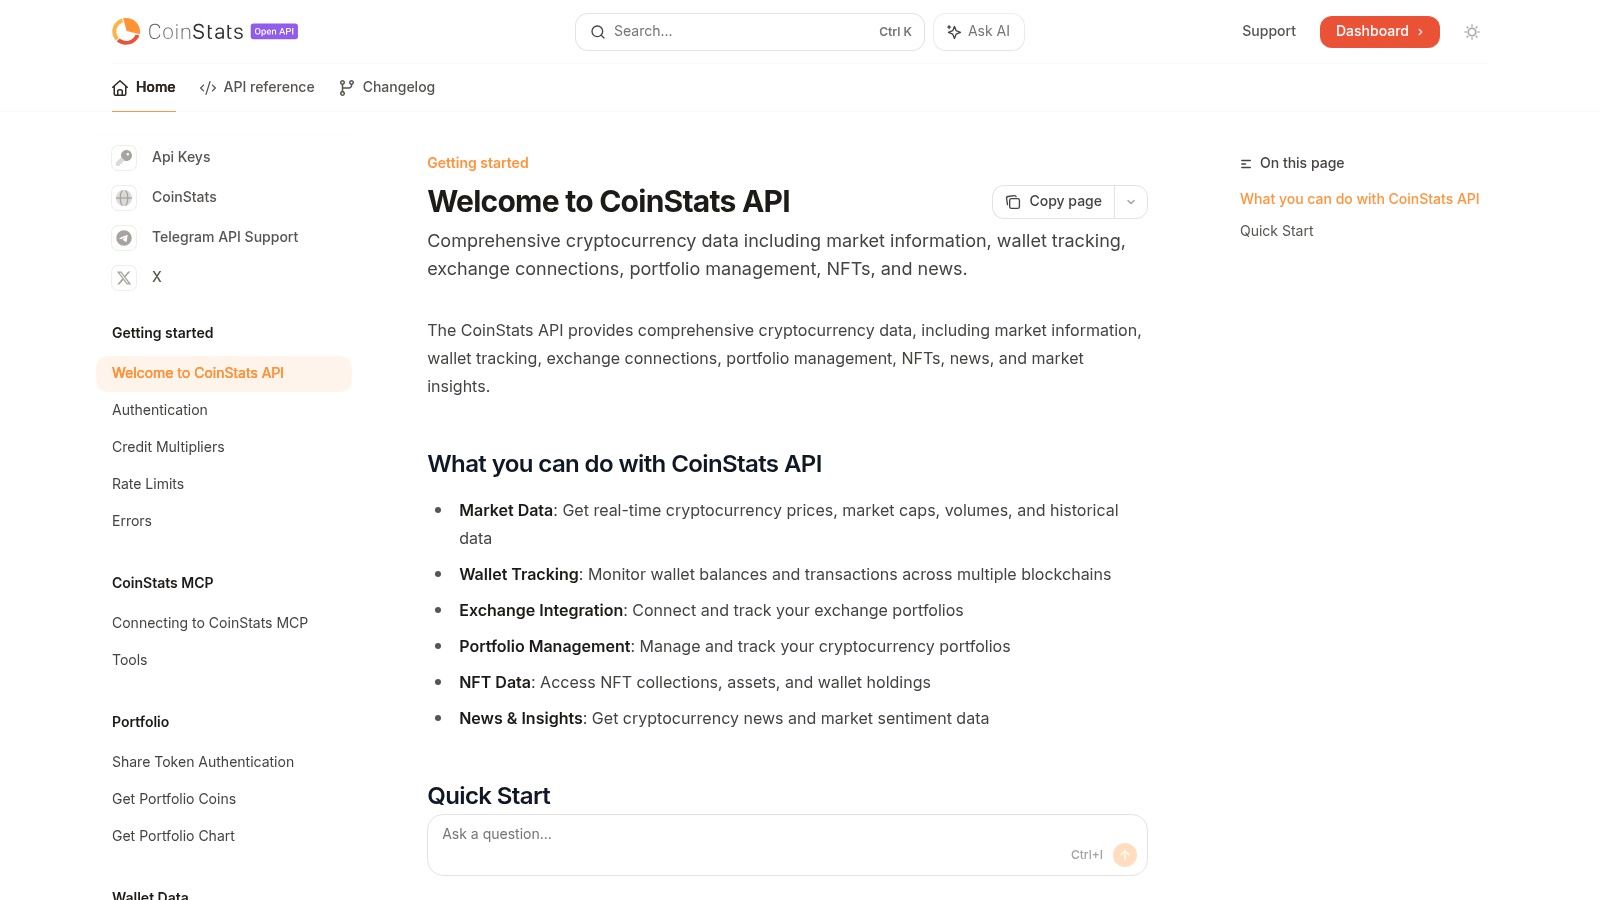Open Get Portfolio Coins page
This screenshot has width=1600, height=900.
point(174,799)
